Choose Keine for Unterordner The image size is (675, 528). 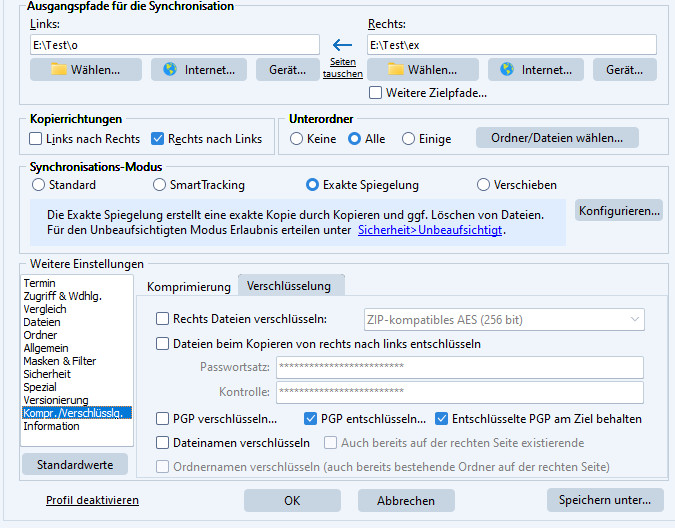coord(297,139)
